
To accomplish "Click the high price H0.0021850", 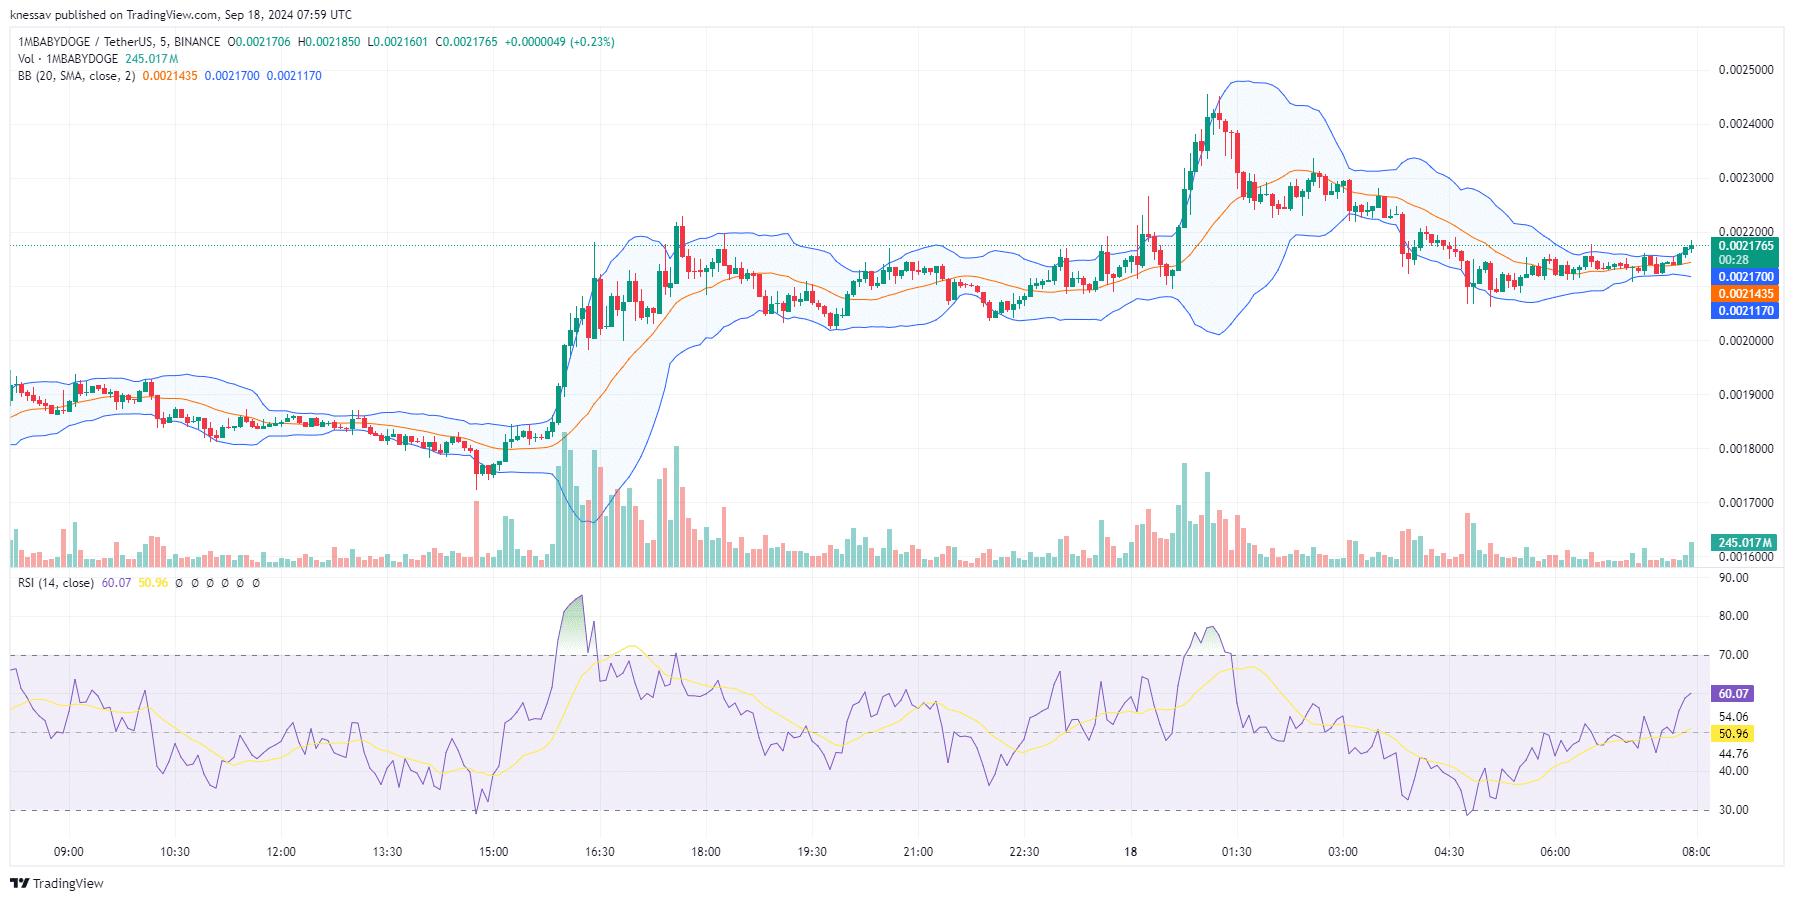I will [329, 42].
